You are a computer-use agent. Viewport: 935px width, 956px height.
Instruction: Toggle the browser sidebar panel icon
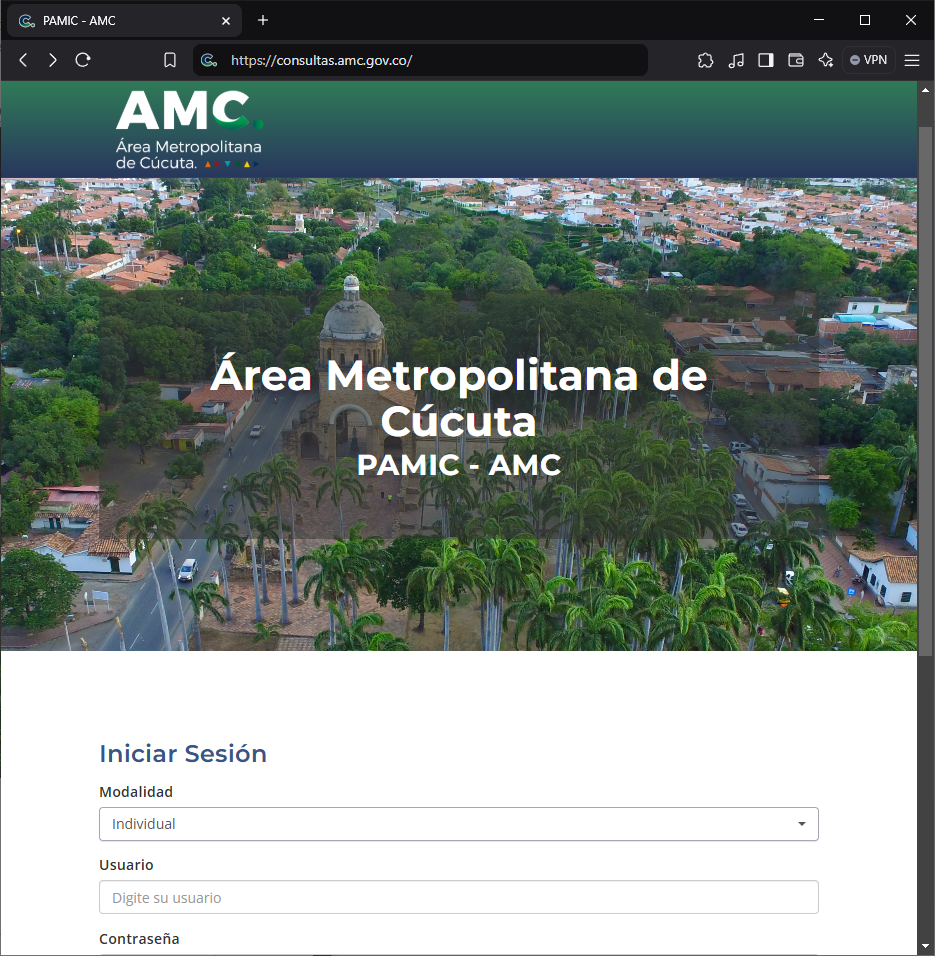(x=766, y=60)
